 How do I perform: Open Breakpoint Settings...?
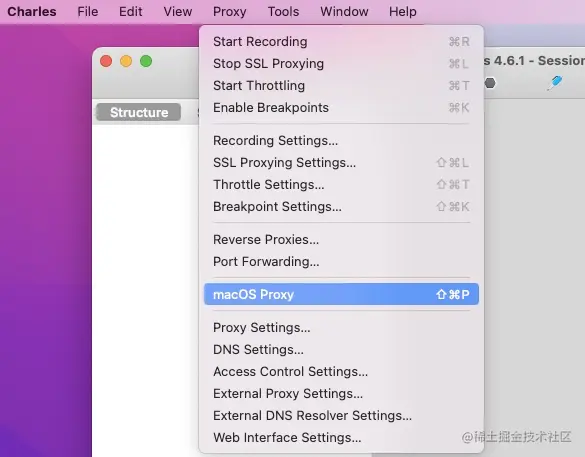(341, 207)
